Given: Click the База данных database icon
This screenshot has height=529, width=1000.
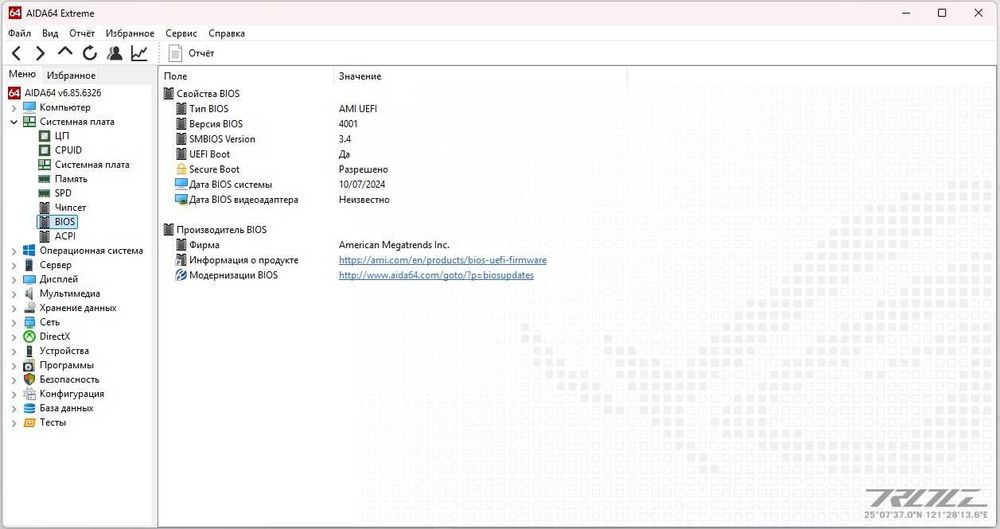Looking at the screenshot, I should pyautogui.click(x=29, y=408).
